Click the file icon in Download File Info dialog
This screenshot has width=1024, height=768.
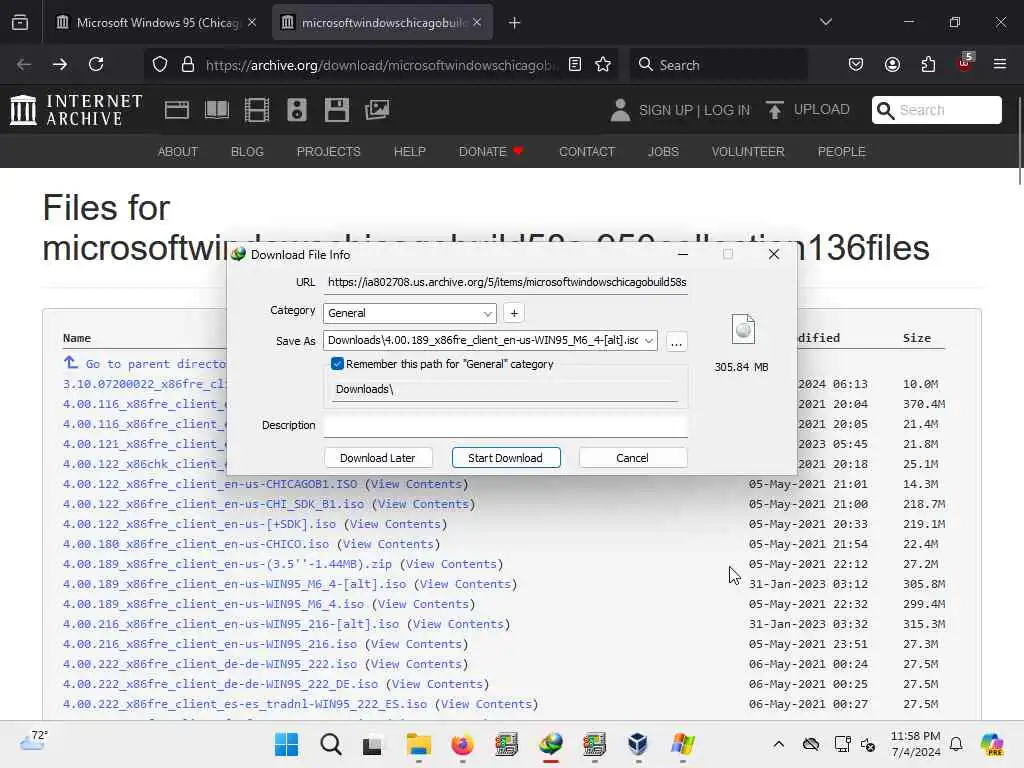click(743, 329)
